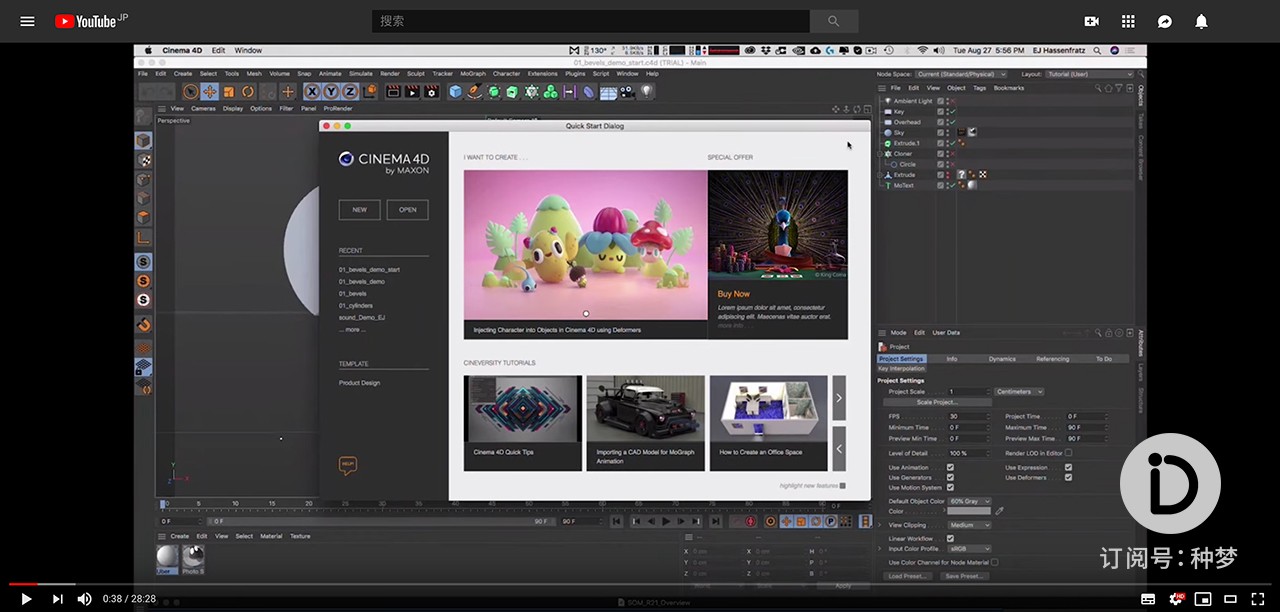Select the Rotate tool in toolbar
1280x612 pixels.
[x=248, y=91]
